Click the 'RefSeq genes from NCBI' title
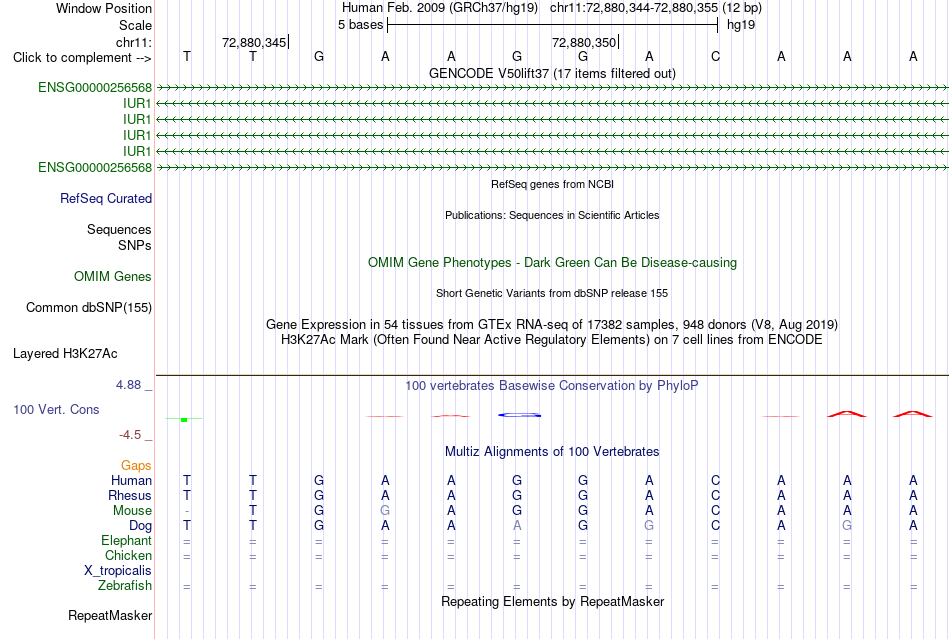Viewport: 950px width, 639px height. pos(552,184)
